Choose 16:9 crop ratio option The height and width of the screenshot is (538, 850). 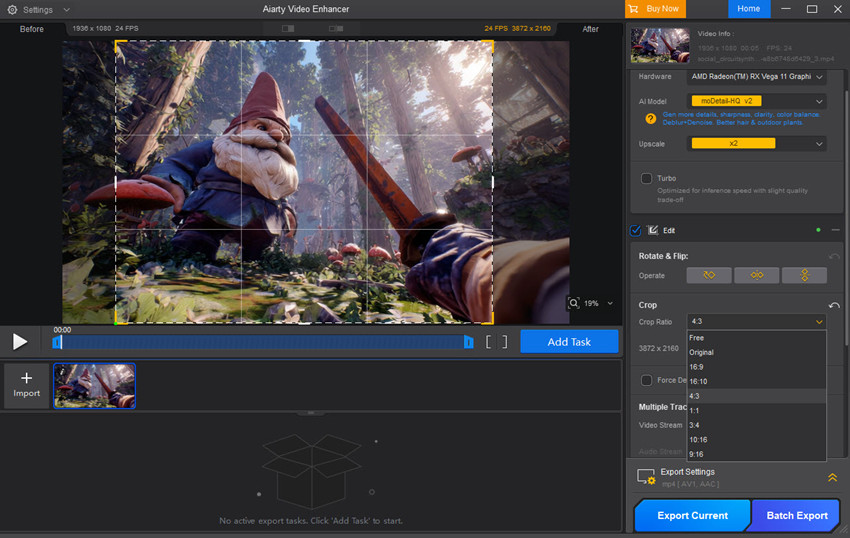[x=757, y=367]
